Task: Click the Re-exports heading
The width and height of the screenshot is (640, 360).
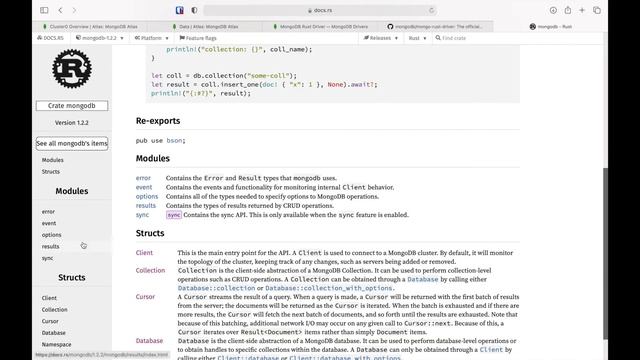Action: tap(158, 121)
